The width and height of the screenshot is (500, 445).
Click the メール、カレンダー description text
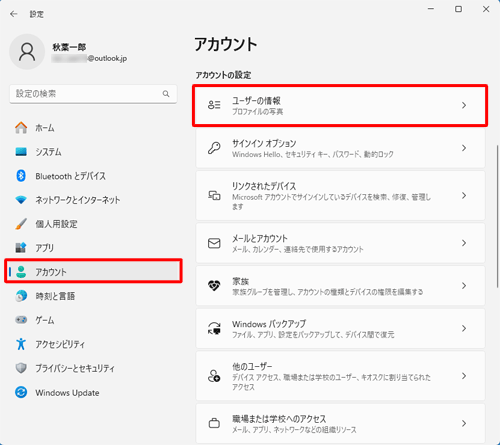tap(298, 250)
